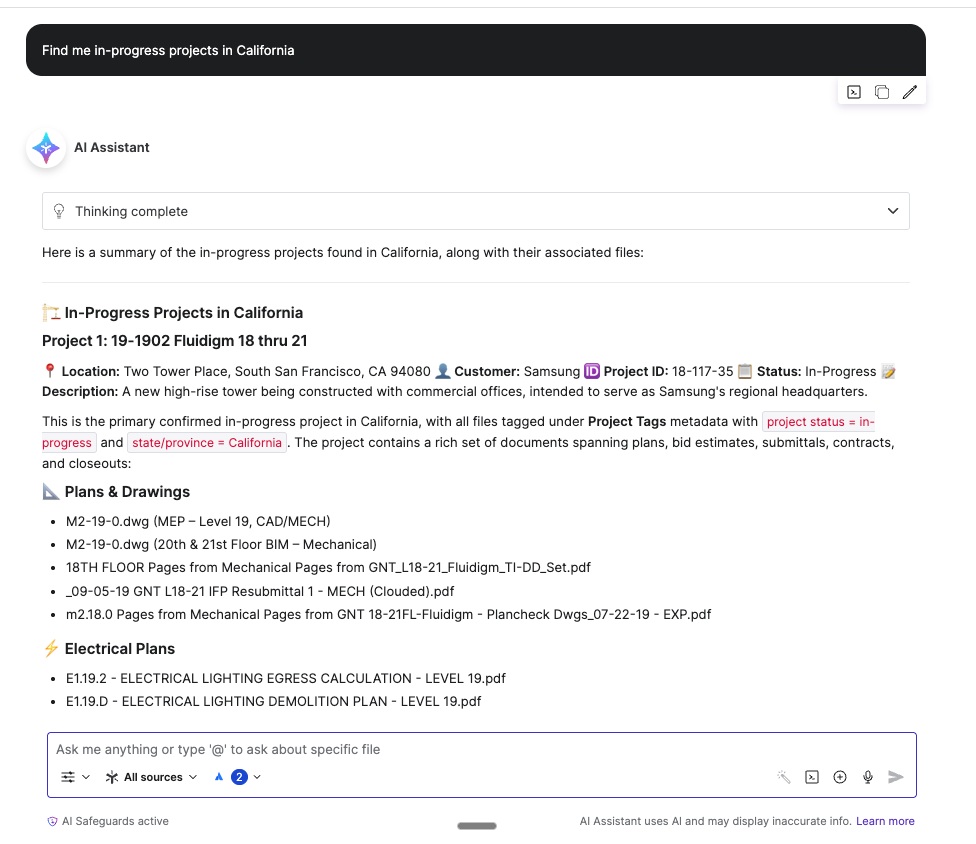Click the Learn more link
Screen dimensions: 976x844
(885, 820)
